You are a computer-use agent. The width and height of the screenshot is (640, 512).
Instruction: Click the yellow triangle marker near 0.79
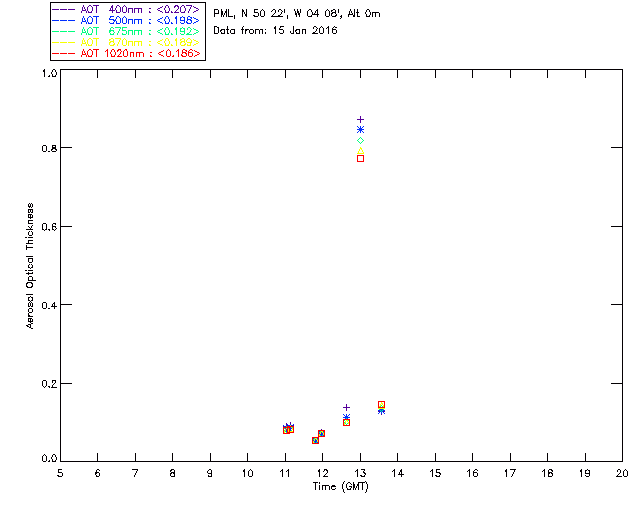(360, 151)
